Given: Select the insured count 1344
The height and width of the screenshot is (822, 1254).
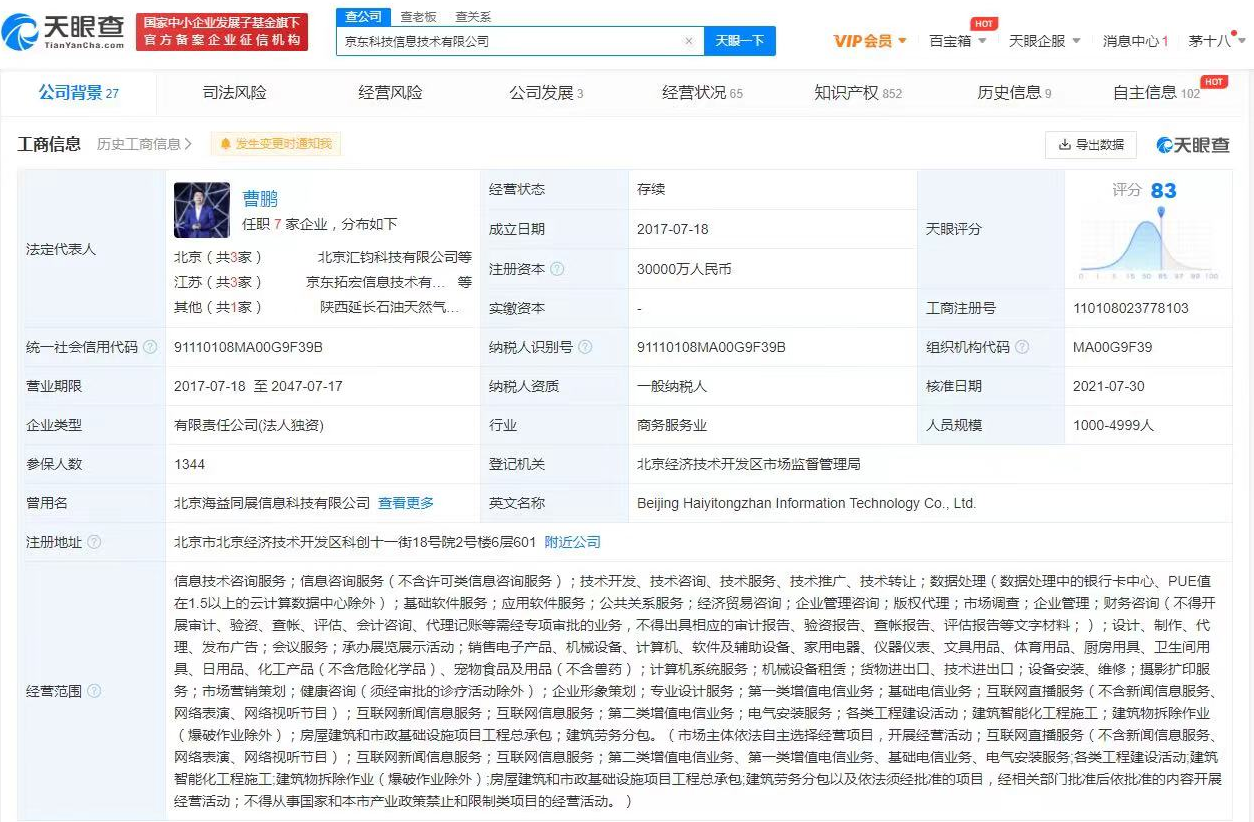Looking at the screenshot, I should tap(190, 464).
